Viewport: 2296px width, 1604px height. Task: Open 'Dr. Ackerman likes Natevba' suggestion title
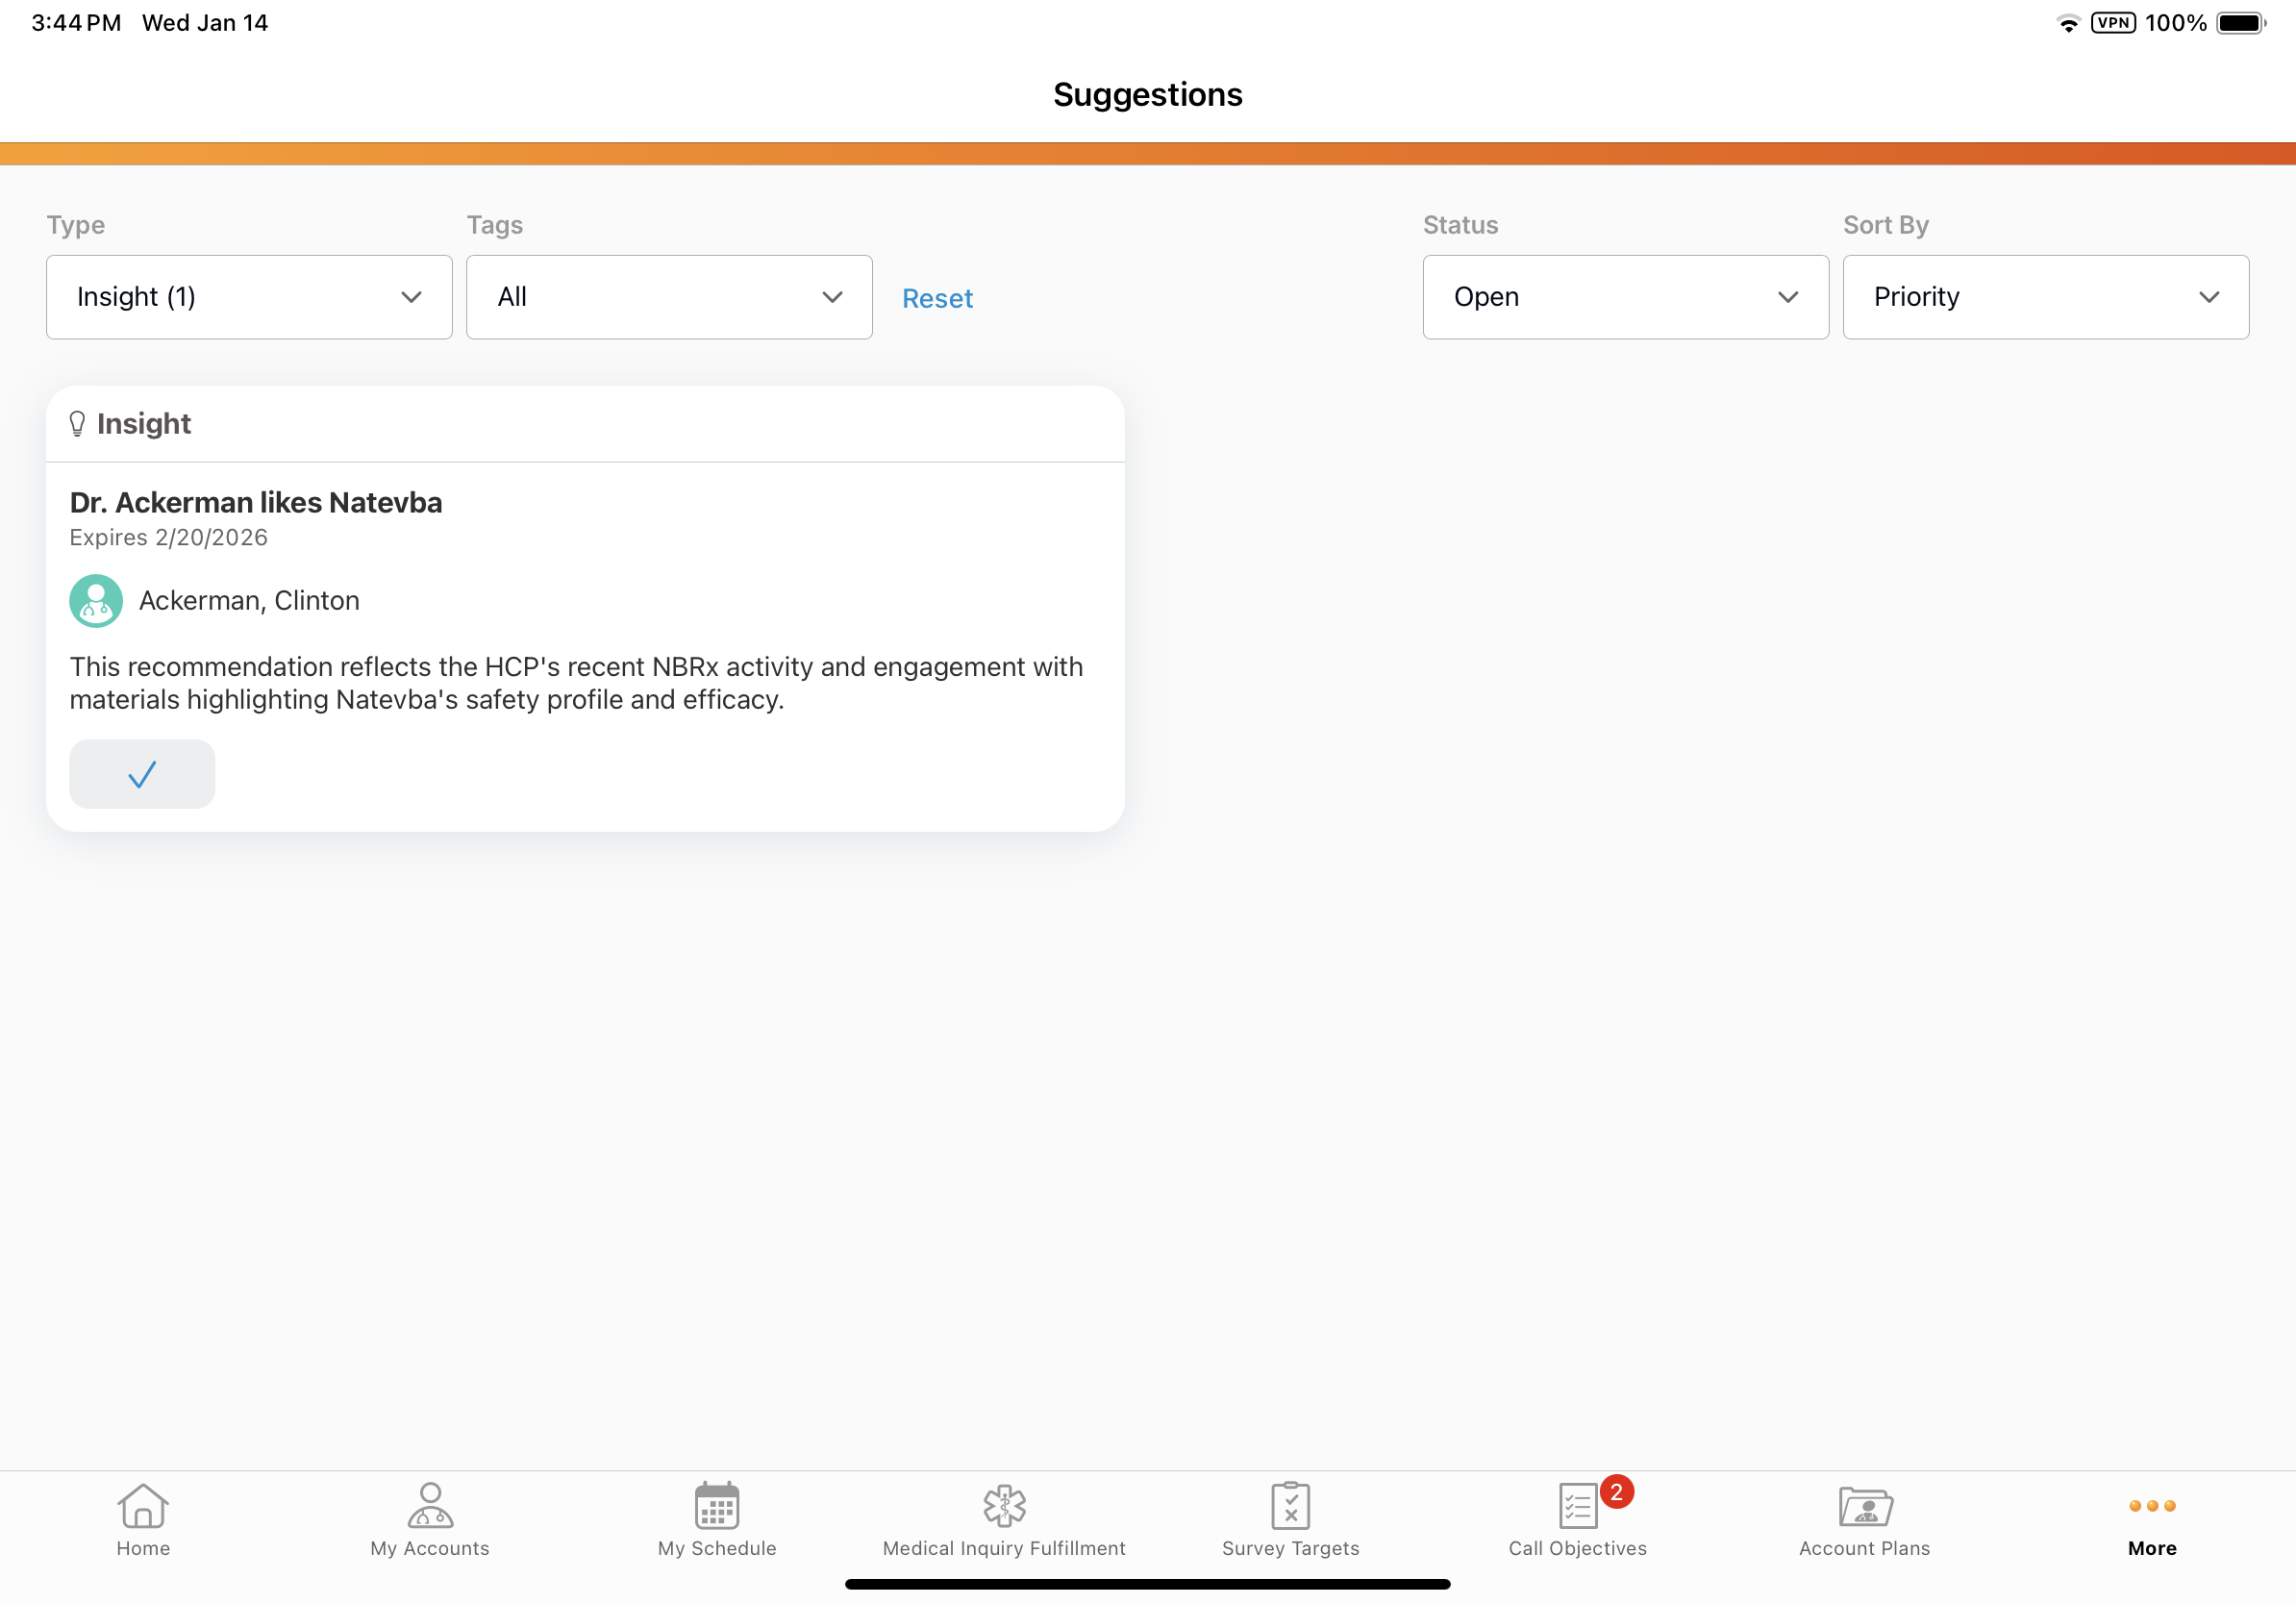[x=256, y=502]
